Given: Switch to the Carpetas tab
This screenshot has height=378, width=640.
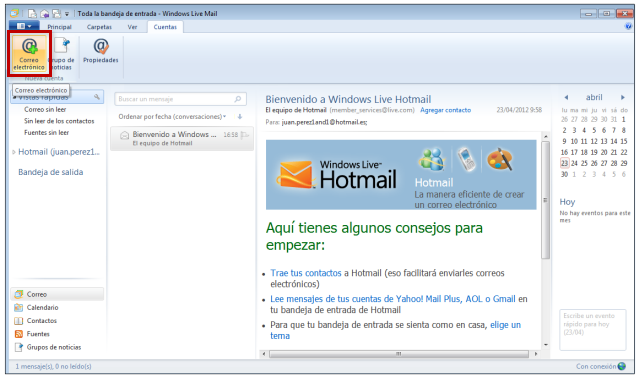Looking at the screenshot, I should point(99,27).
